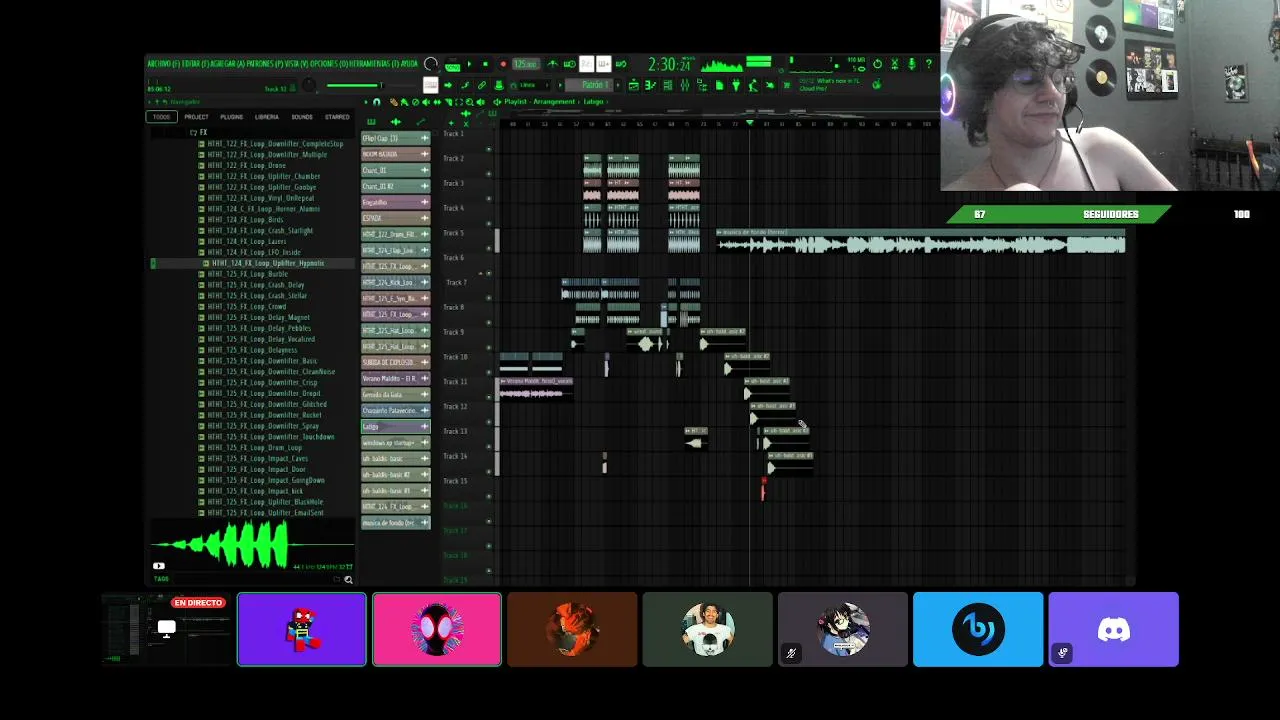Open the Channel rack icon
The image size is (1280, 720).
668,85
